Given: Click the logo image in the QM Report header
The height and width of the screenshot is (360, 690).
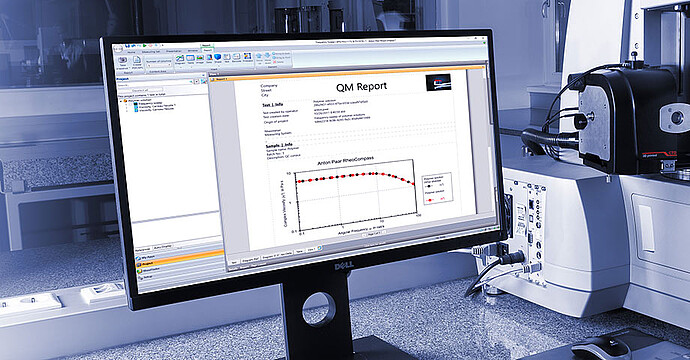Looking at the screenshot, I should [x=438, y=82].
